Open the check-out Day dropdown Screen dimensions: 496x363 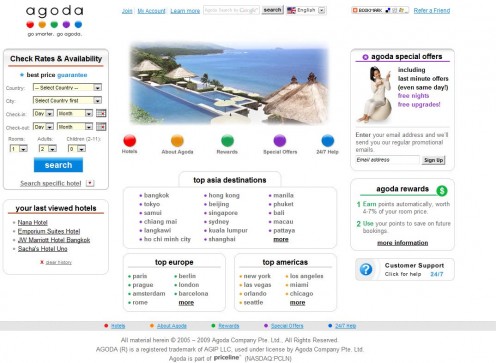[x=43, y=127]
